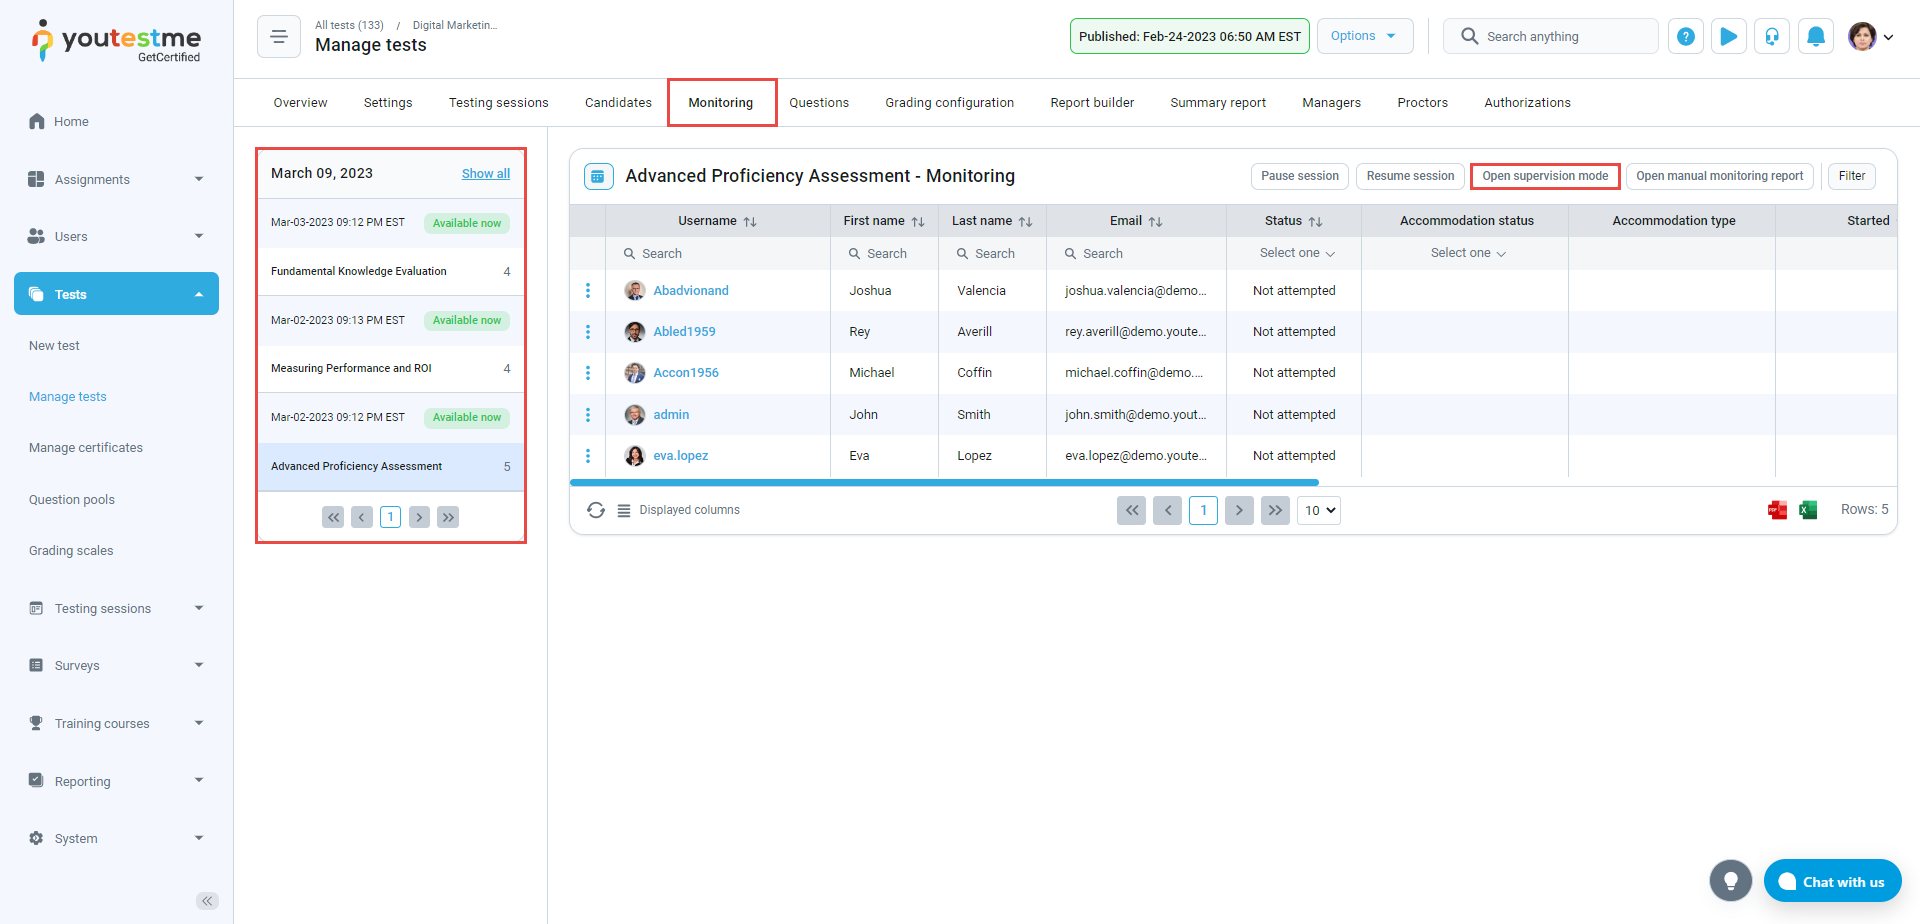
Task: Open Status filter Select one dropdown
Action: click(1296, 254)
